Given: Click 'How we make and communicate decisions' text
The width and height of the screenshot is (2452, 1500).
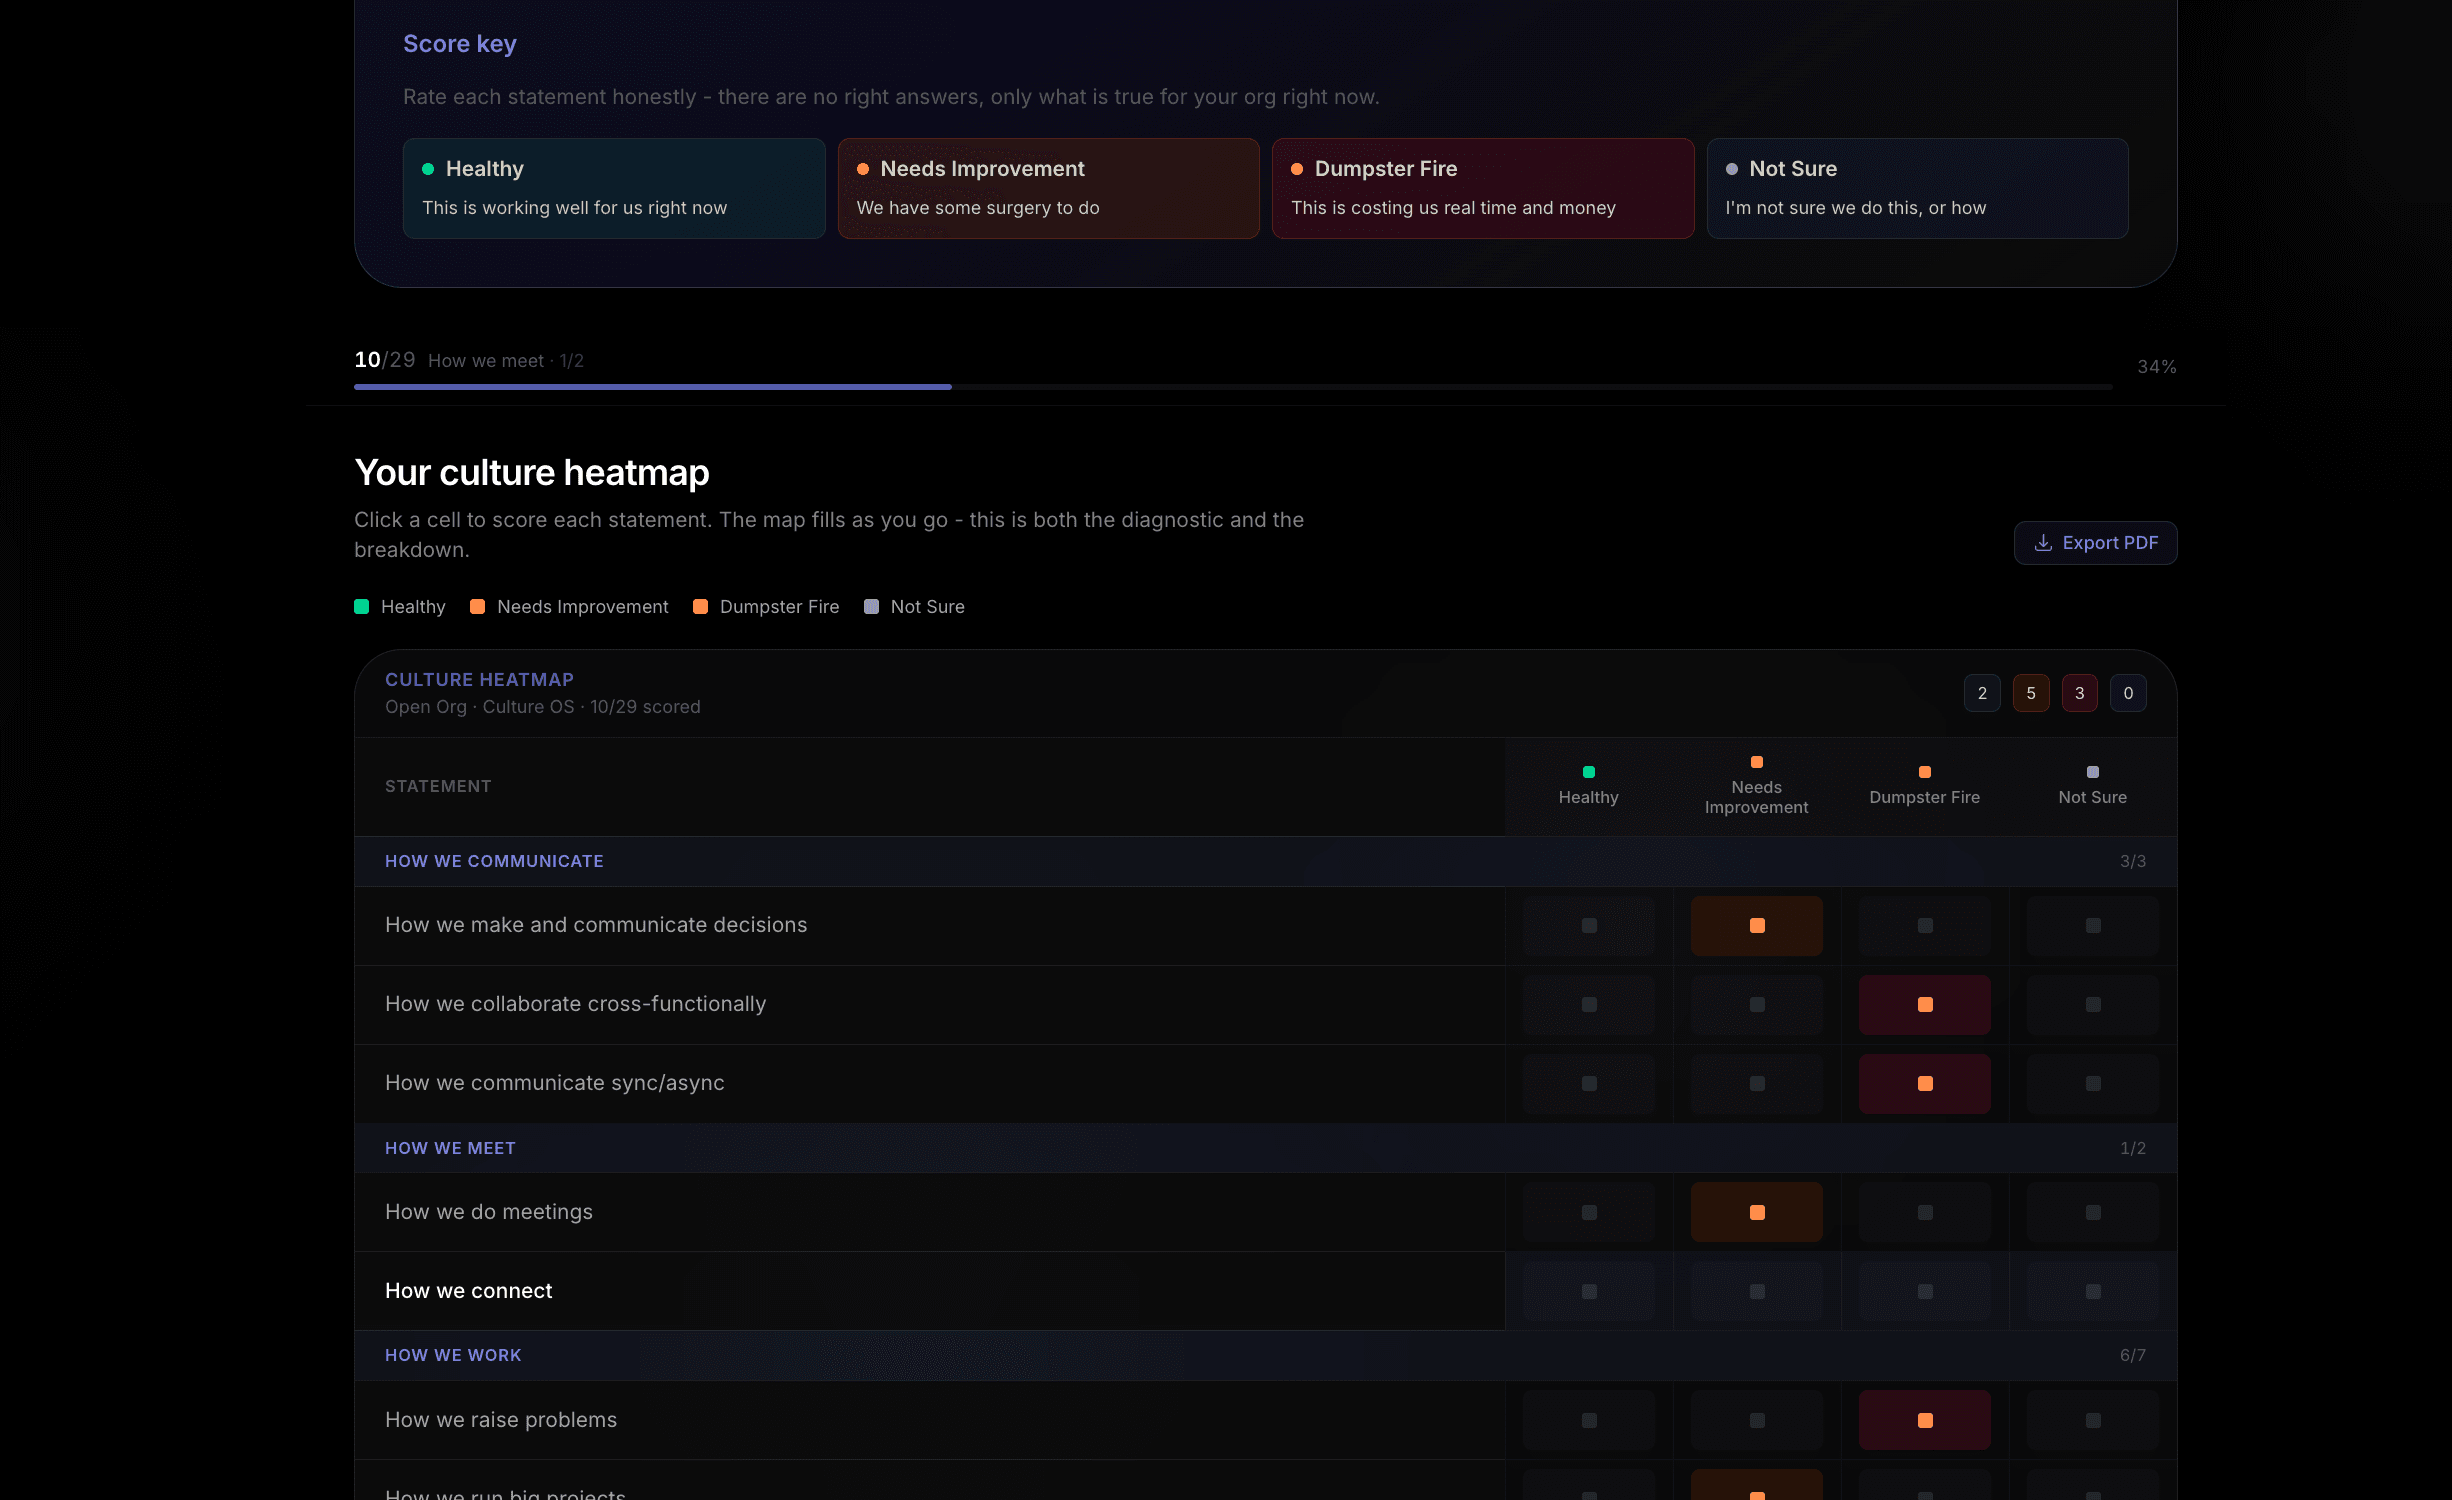Looking at the screenshot, I should coord(596,925).
